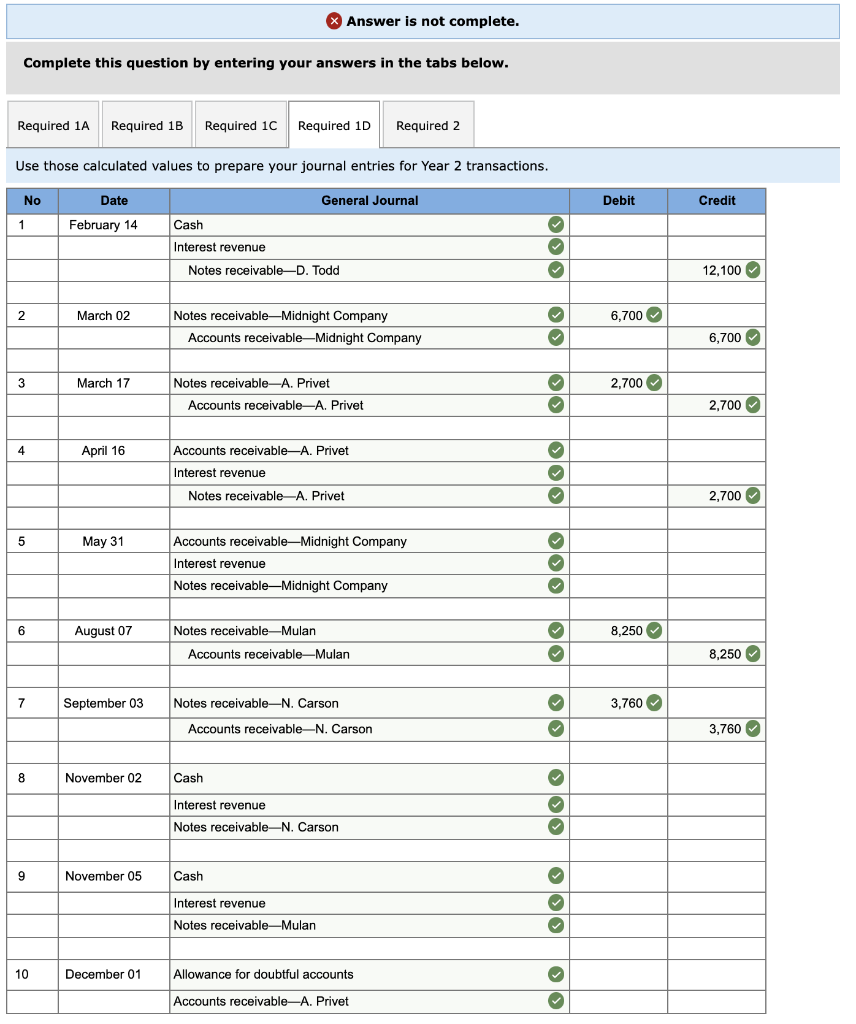Click the checkmark beside Notes receivable—D. Todd

point(556,269)
